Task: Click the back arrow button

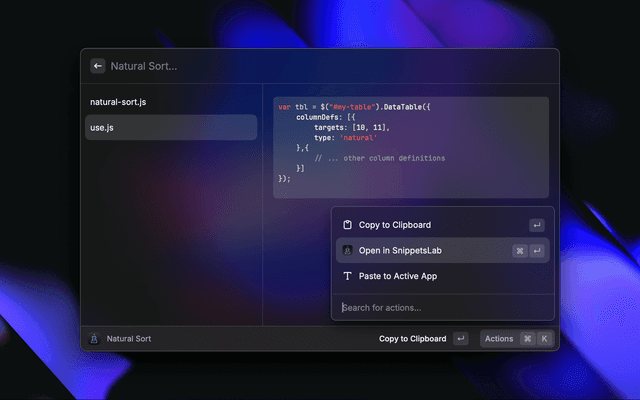Action: pos(98,66)
